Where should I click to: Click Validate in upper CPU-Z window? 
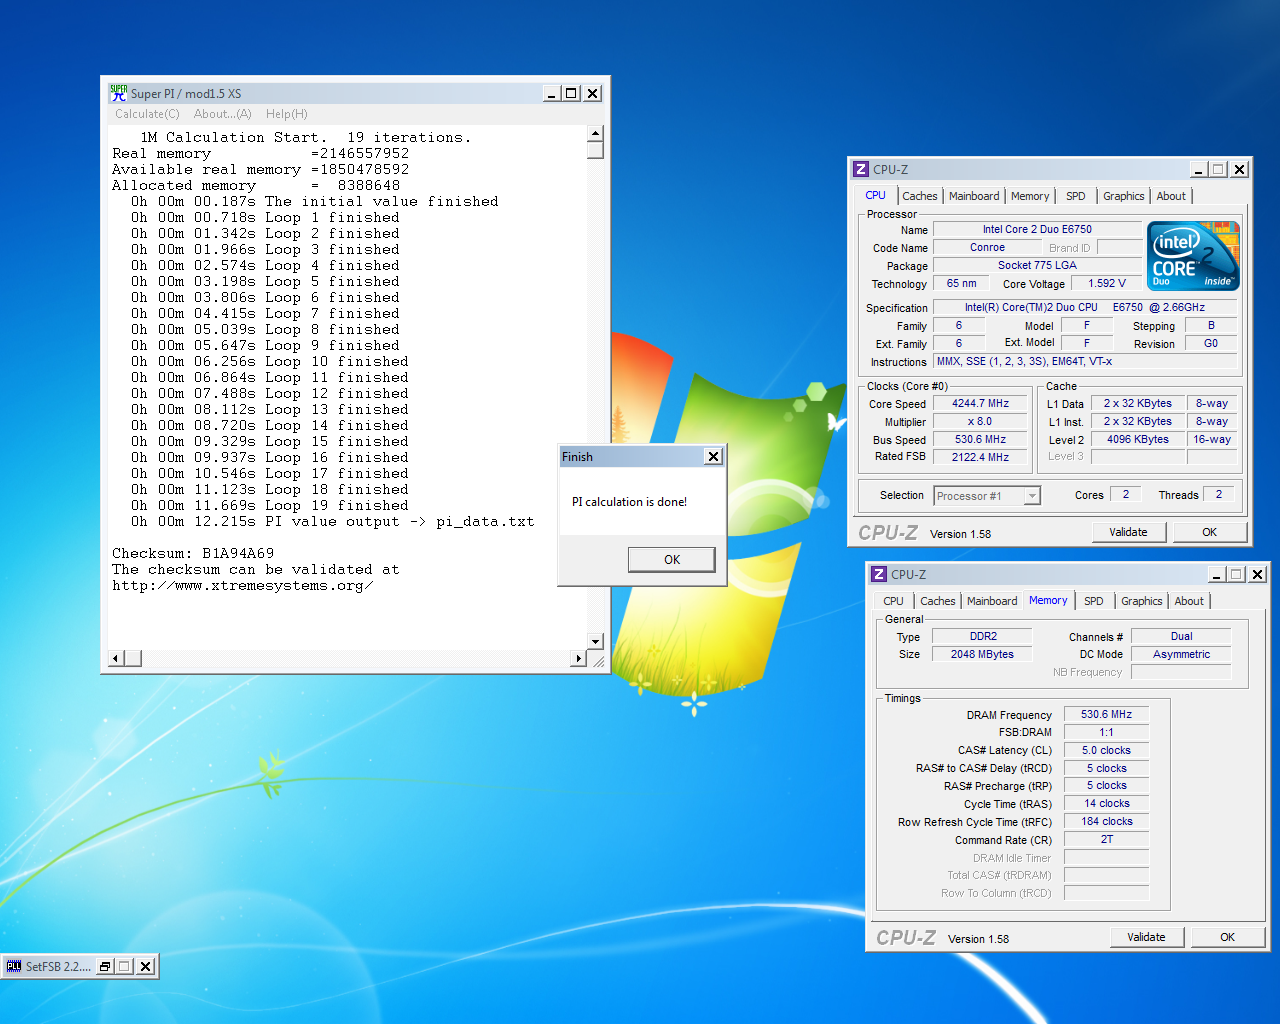tap(1128, 532)
